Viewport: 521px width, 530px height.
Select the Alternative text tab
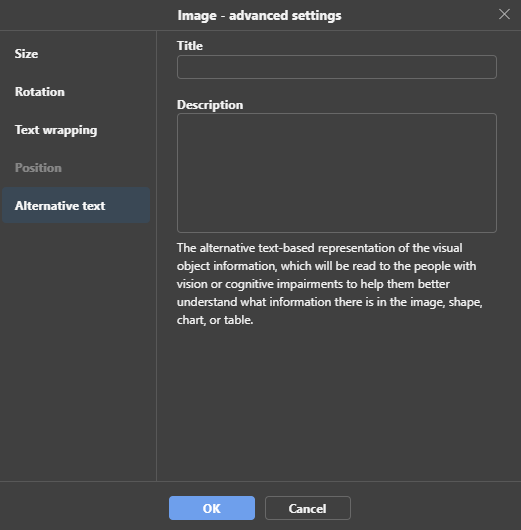tap(75, 206)
